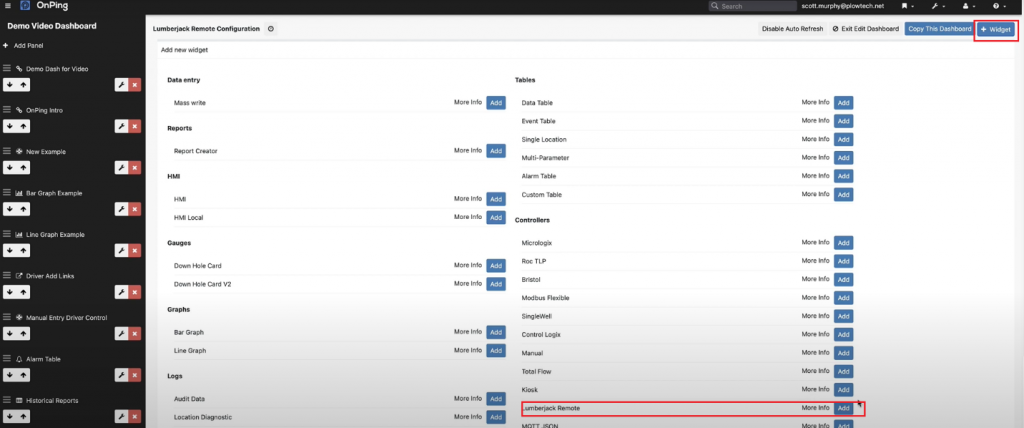The image size is (1024, 428).
Task: Move Demo Dash for Video panel down
Action: 10,84
